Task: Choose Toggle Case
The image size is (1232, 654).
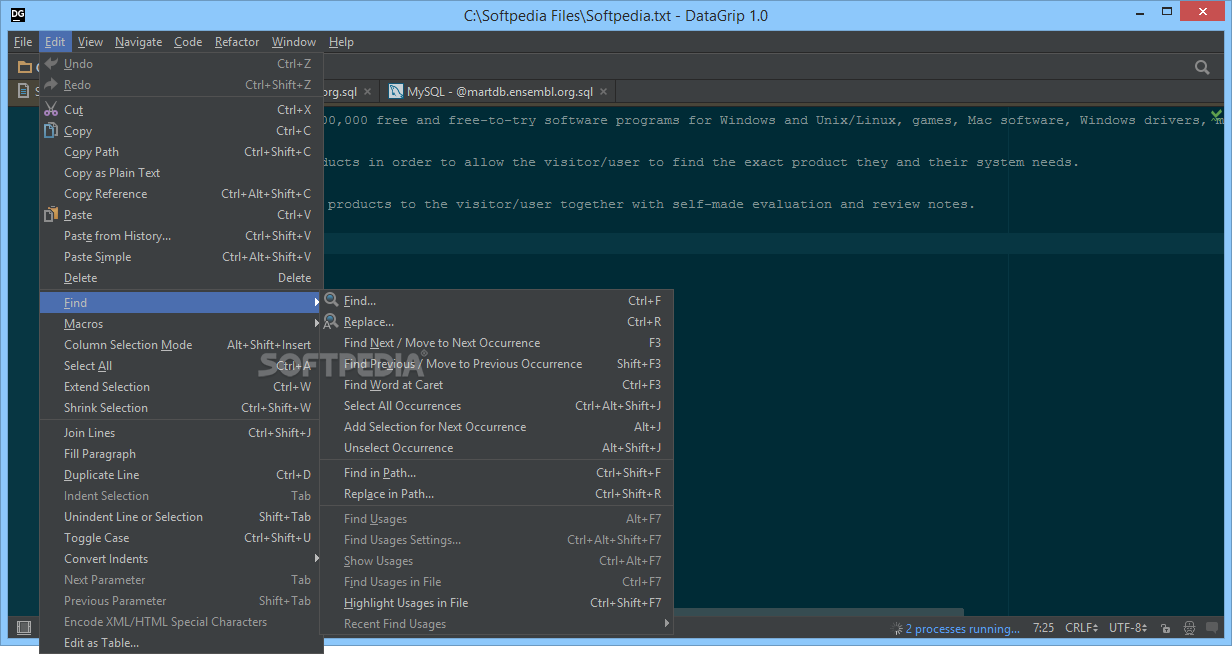Action: pyautogui.click(x=181, y=537)
